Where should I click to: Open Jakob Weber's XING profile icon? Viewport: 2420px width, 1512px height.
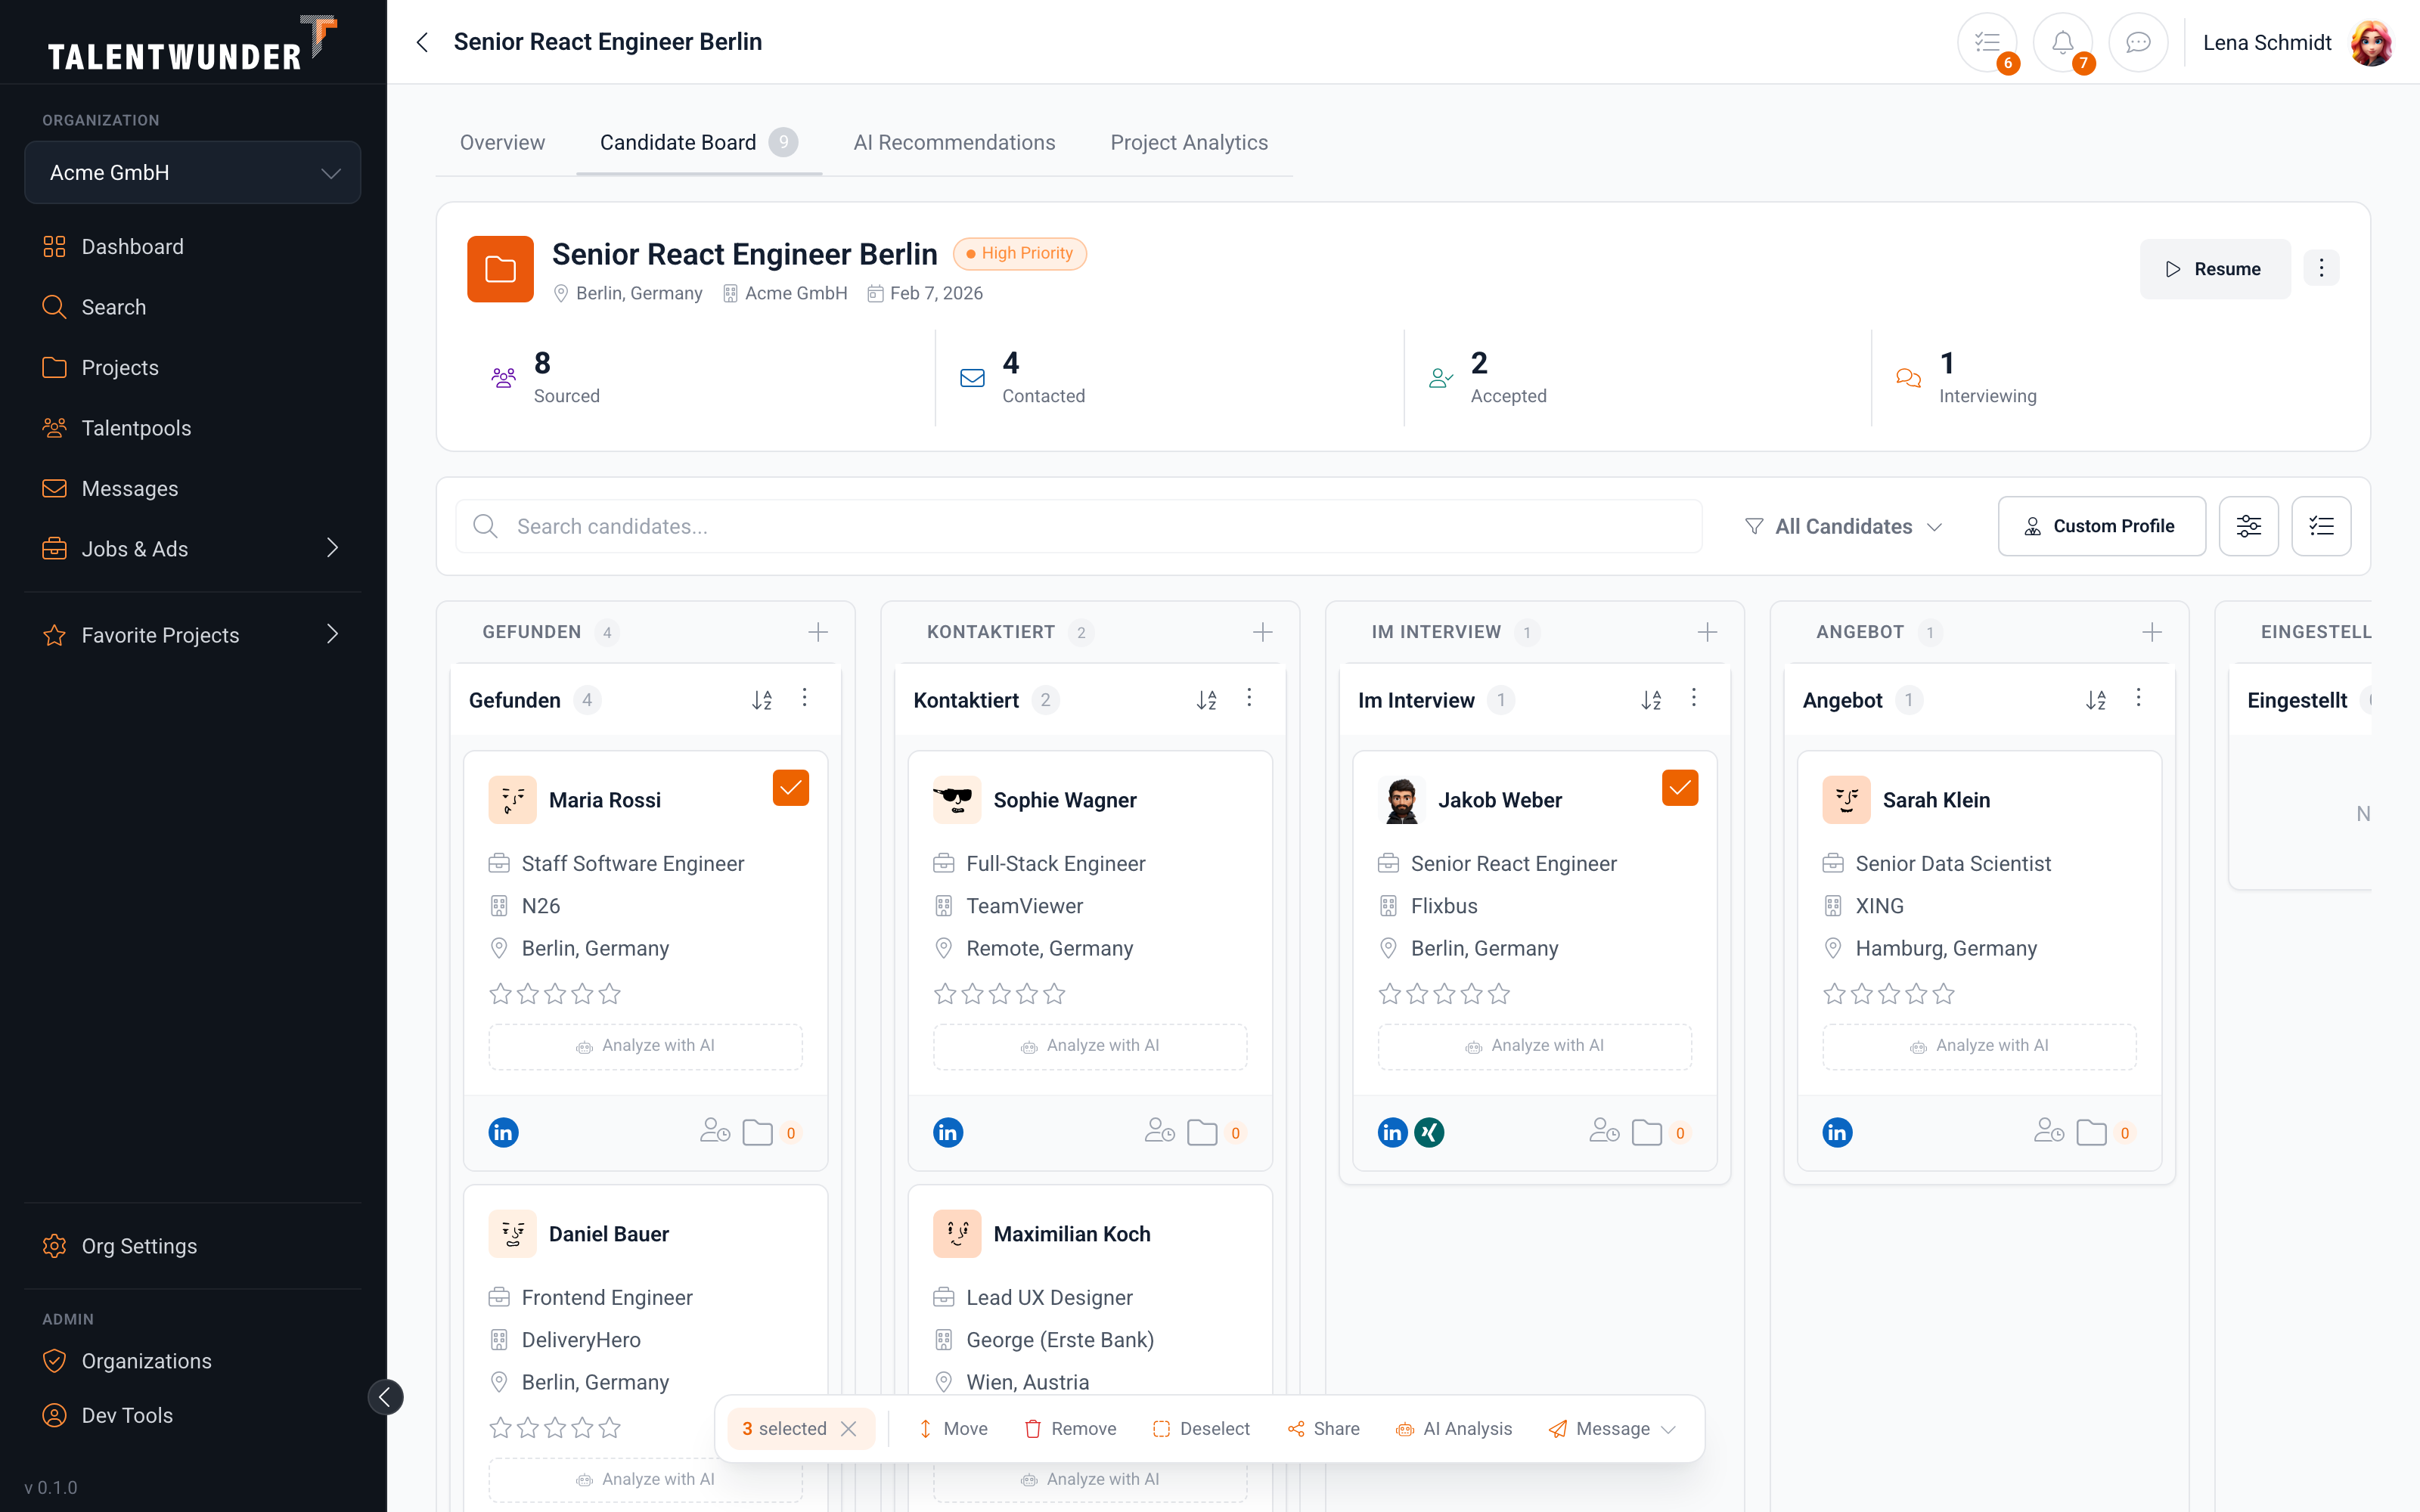tap(1430, 1132)
